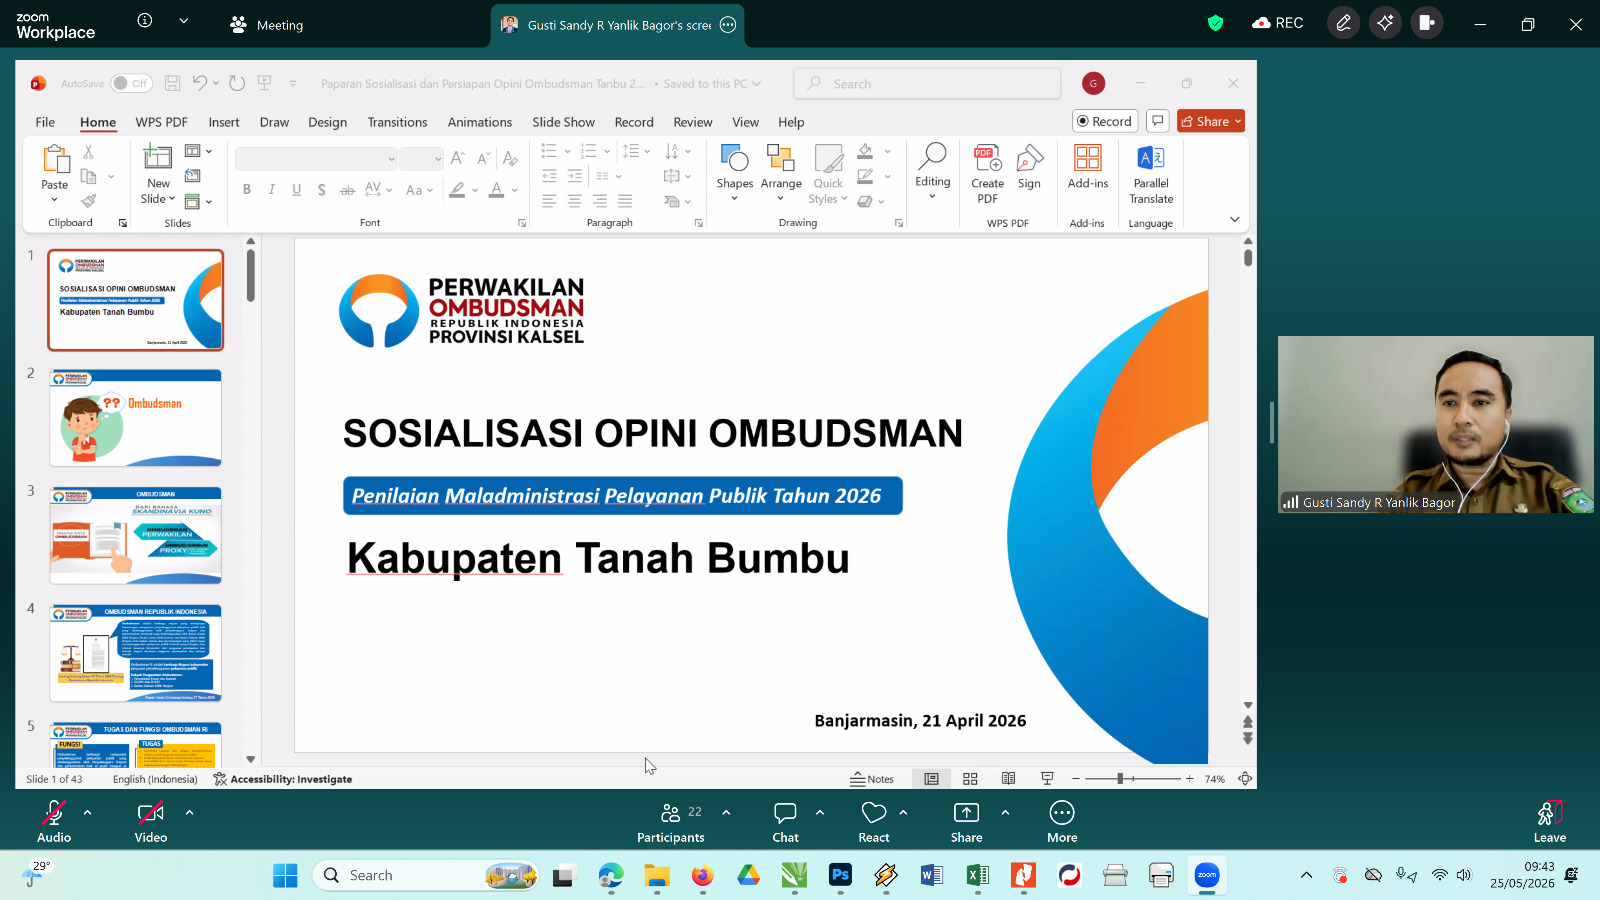The height and width of the screenshot is (900, 1600).
Task: Open Notes pane from status bar
Action: point(871,779)
